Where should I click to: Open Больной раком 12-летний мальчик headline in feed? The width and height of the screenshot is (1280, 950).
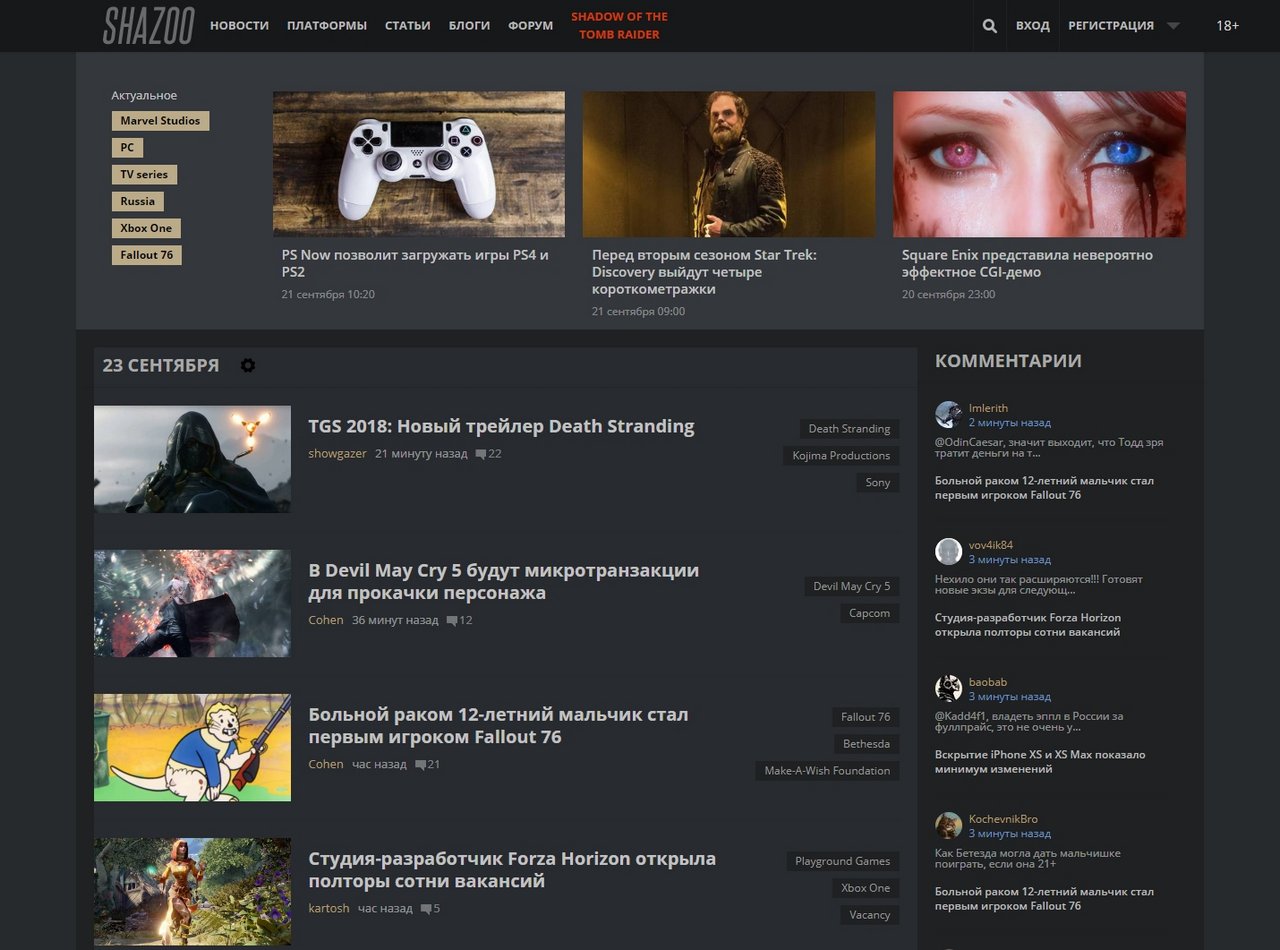point(498,725)
